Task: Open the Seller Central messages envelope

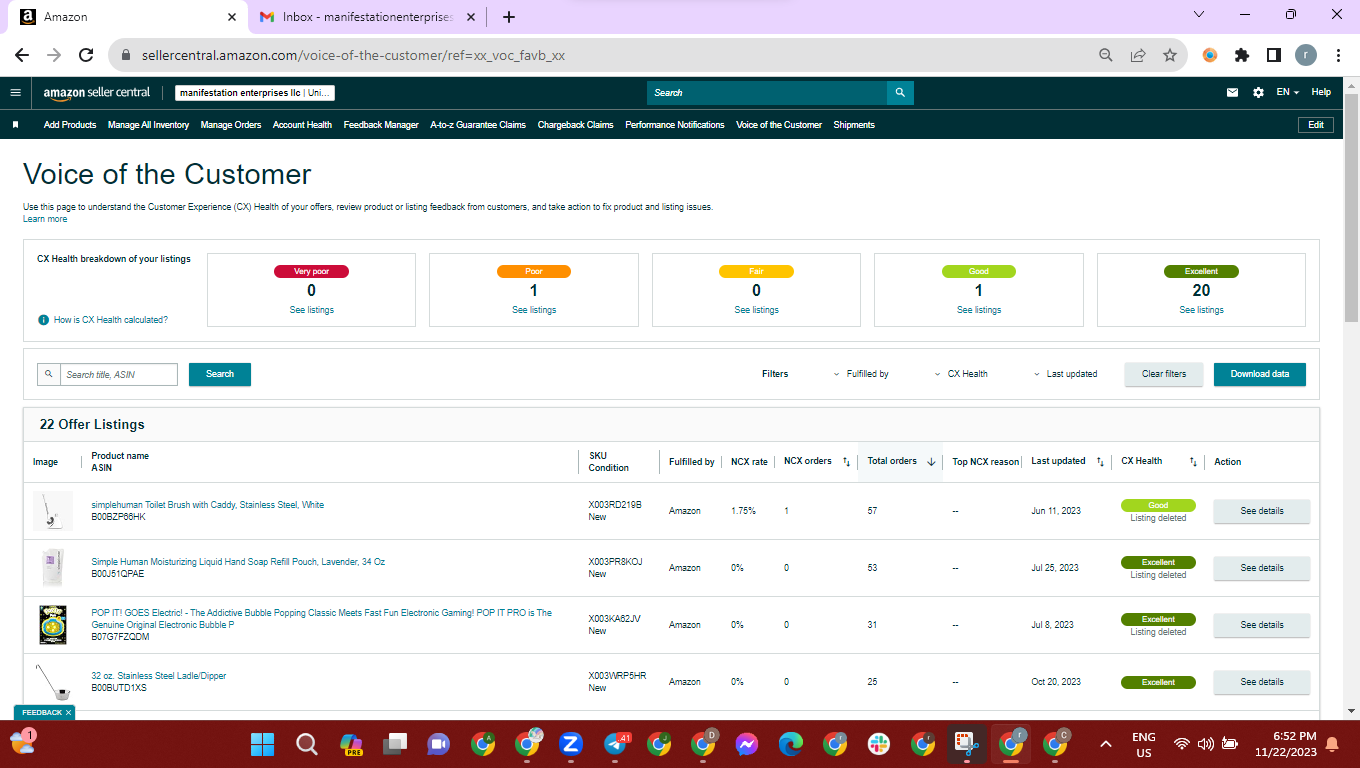Action: click(x=1233, y=92)
